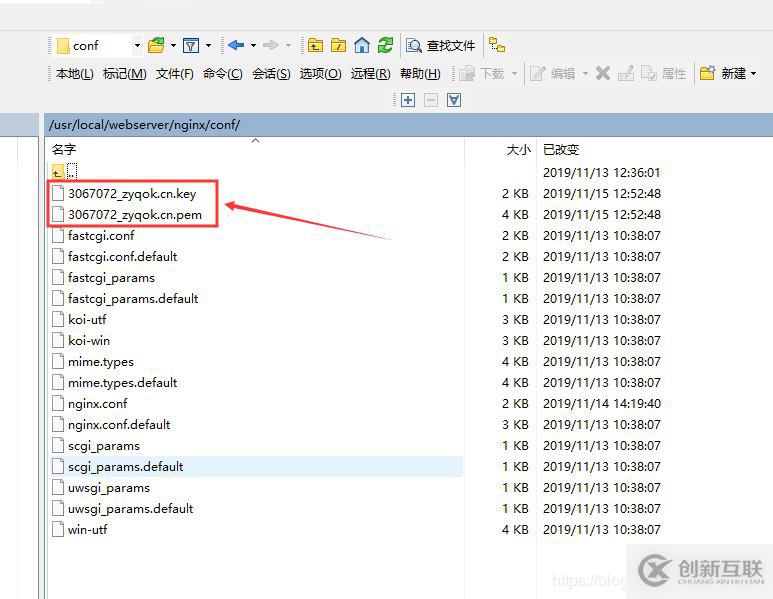Click the file icon next to win-utf
This screenshot has height=599, width=773.
tap(58, 529)
